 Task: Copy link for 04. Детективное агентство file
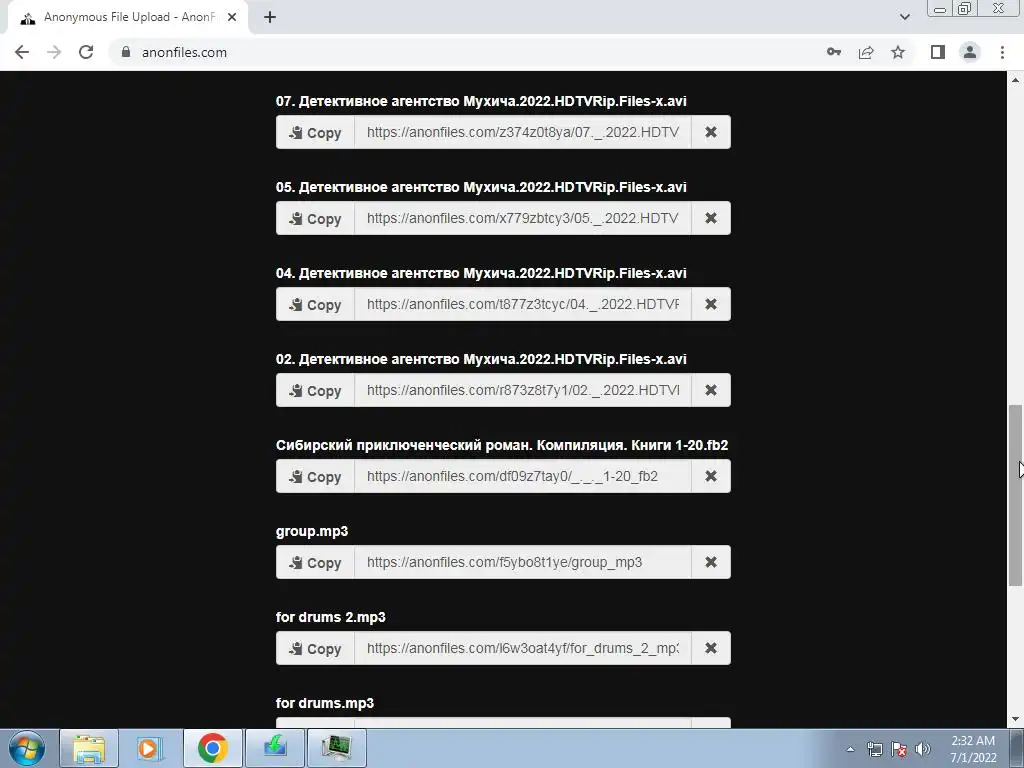[x=315, y=304]
